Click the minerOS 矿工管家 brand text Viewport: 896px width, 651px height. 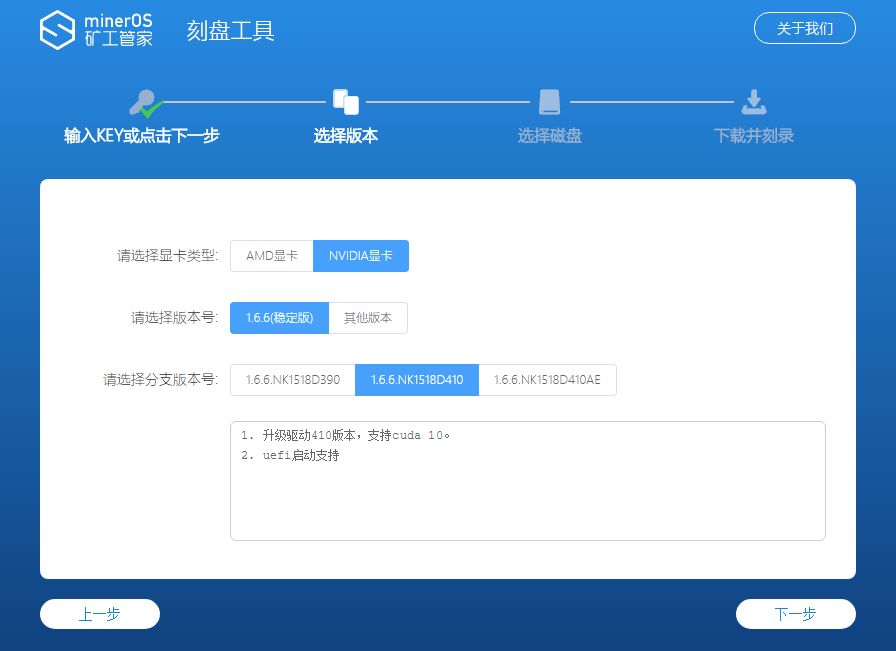click(x=118, y=30)
